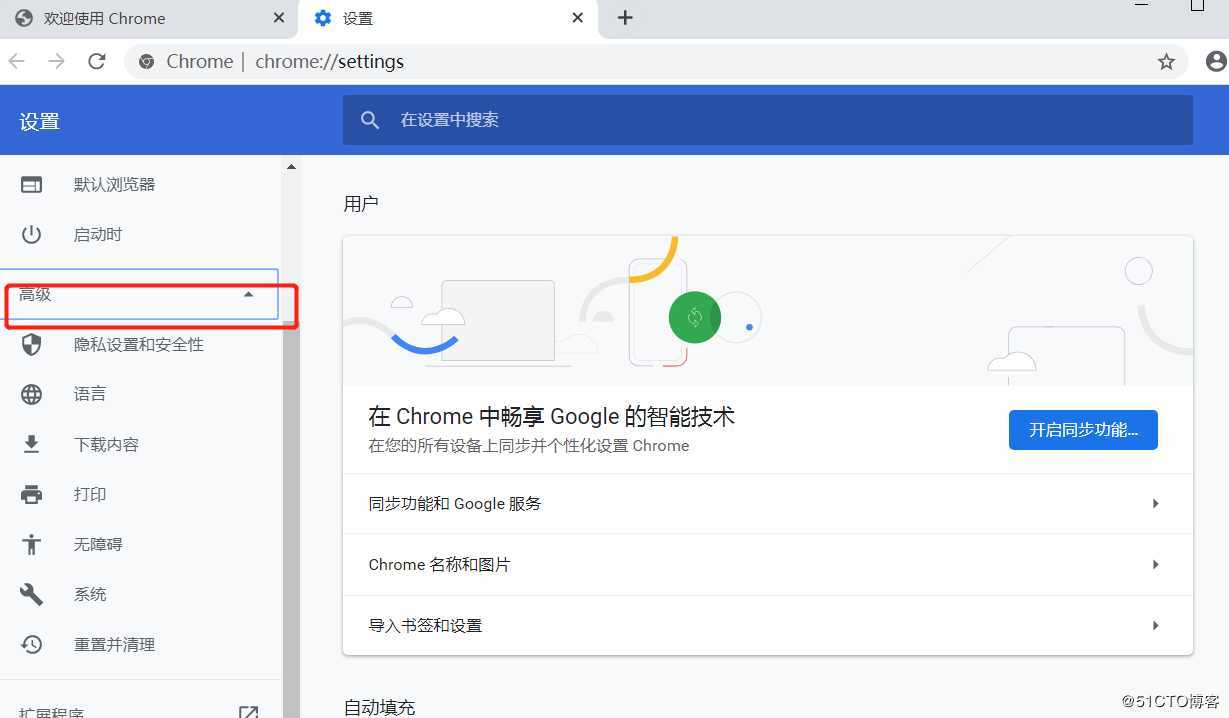Click arrow beside 导入书签和设置

click(1155, 625)
